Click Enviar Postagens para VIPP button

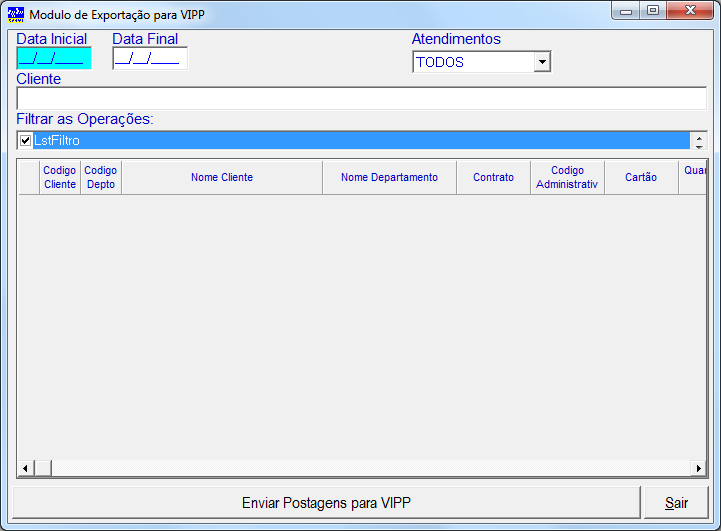point(326,503)
